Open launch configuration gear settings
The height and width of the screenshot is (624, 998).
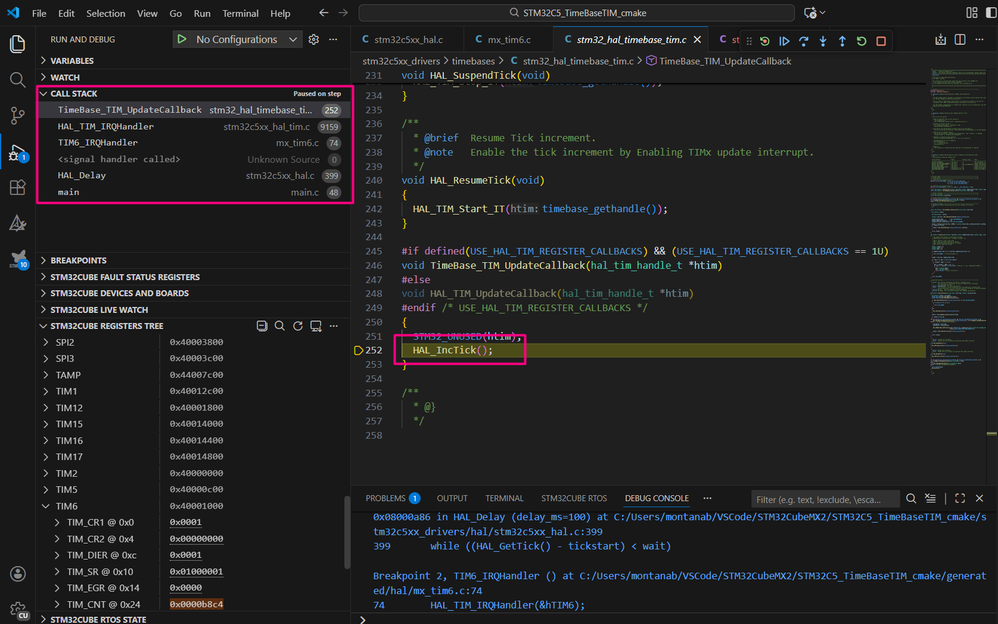click(313, 39)
